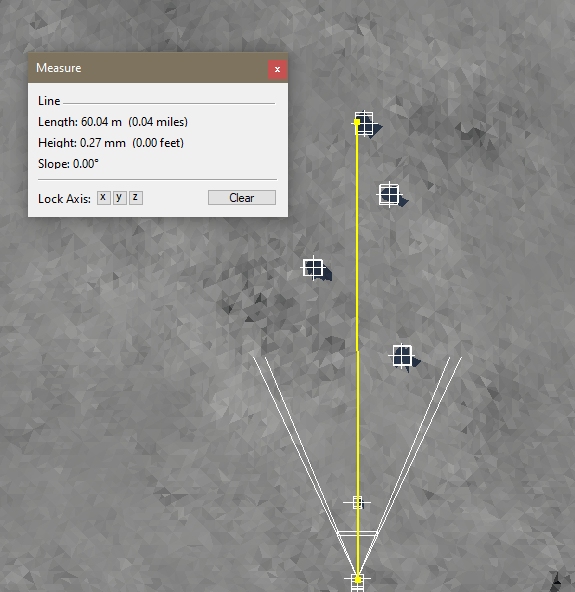Click the right white cone edge line

click(409, 464)
